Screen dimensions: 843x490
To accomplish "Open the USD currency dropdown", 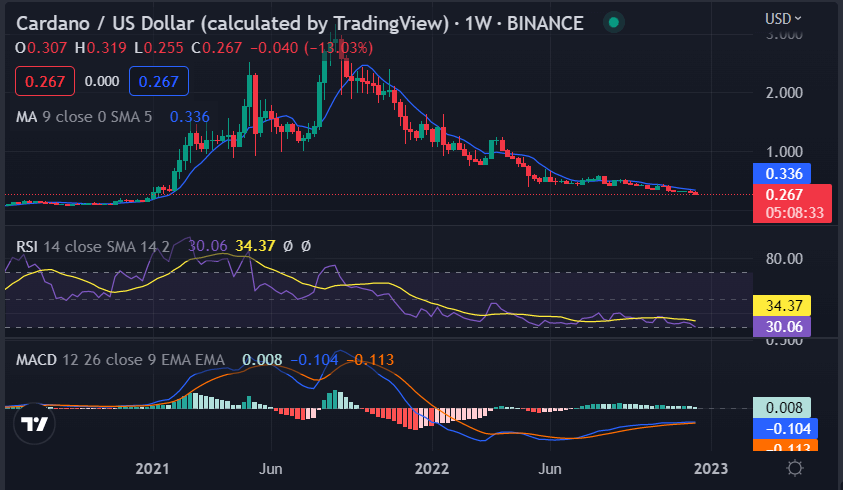I will coord(783,19).
